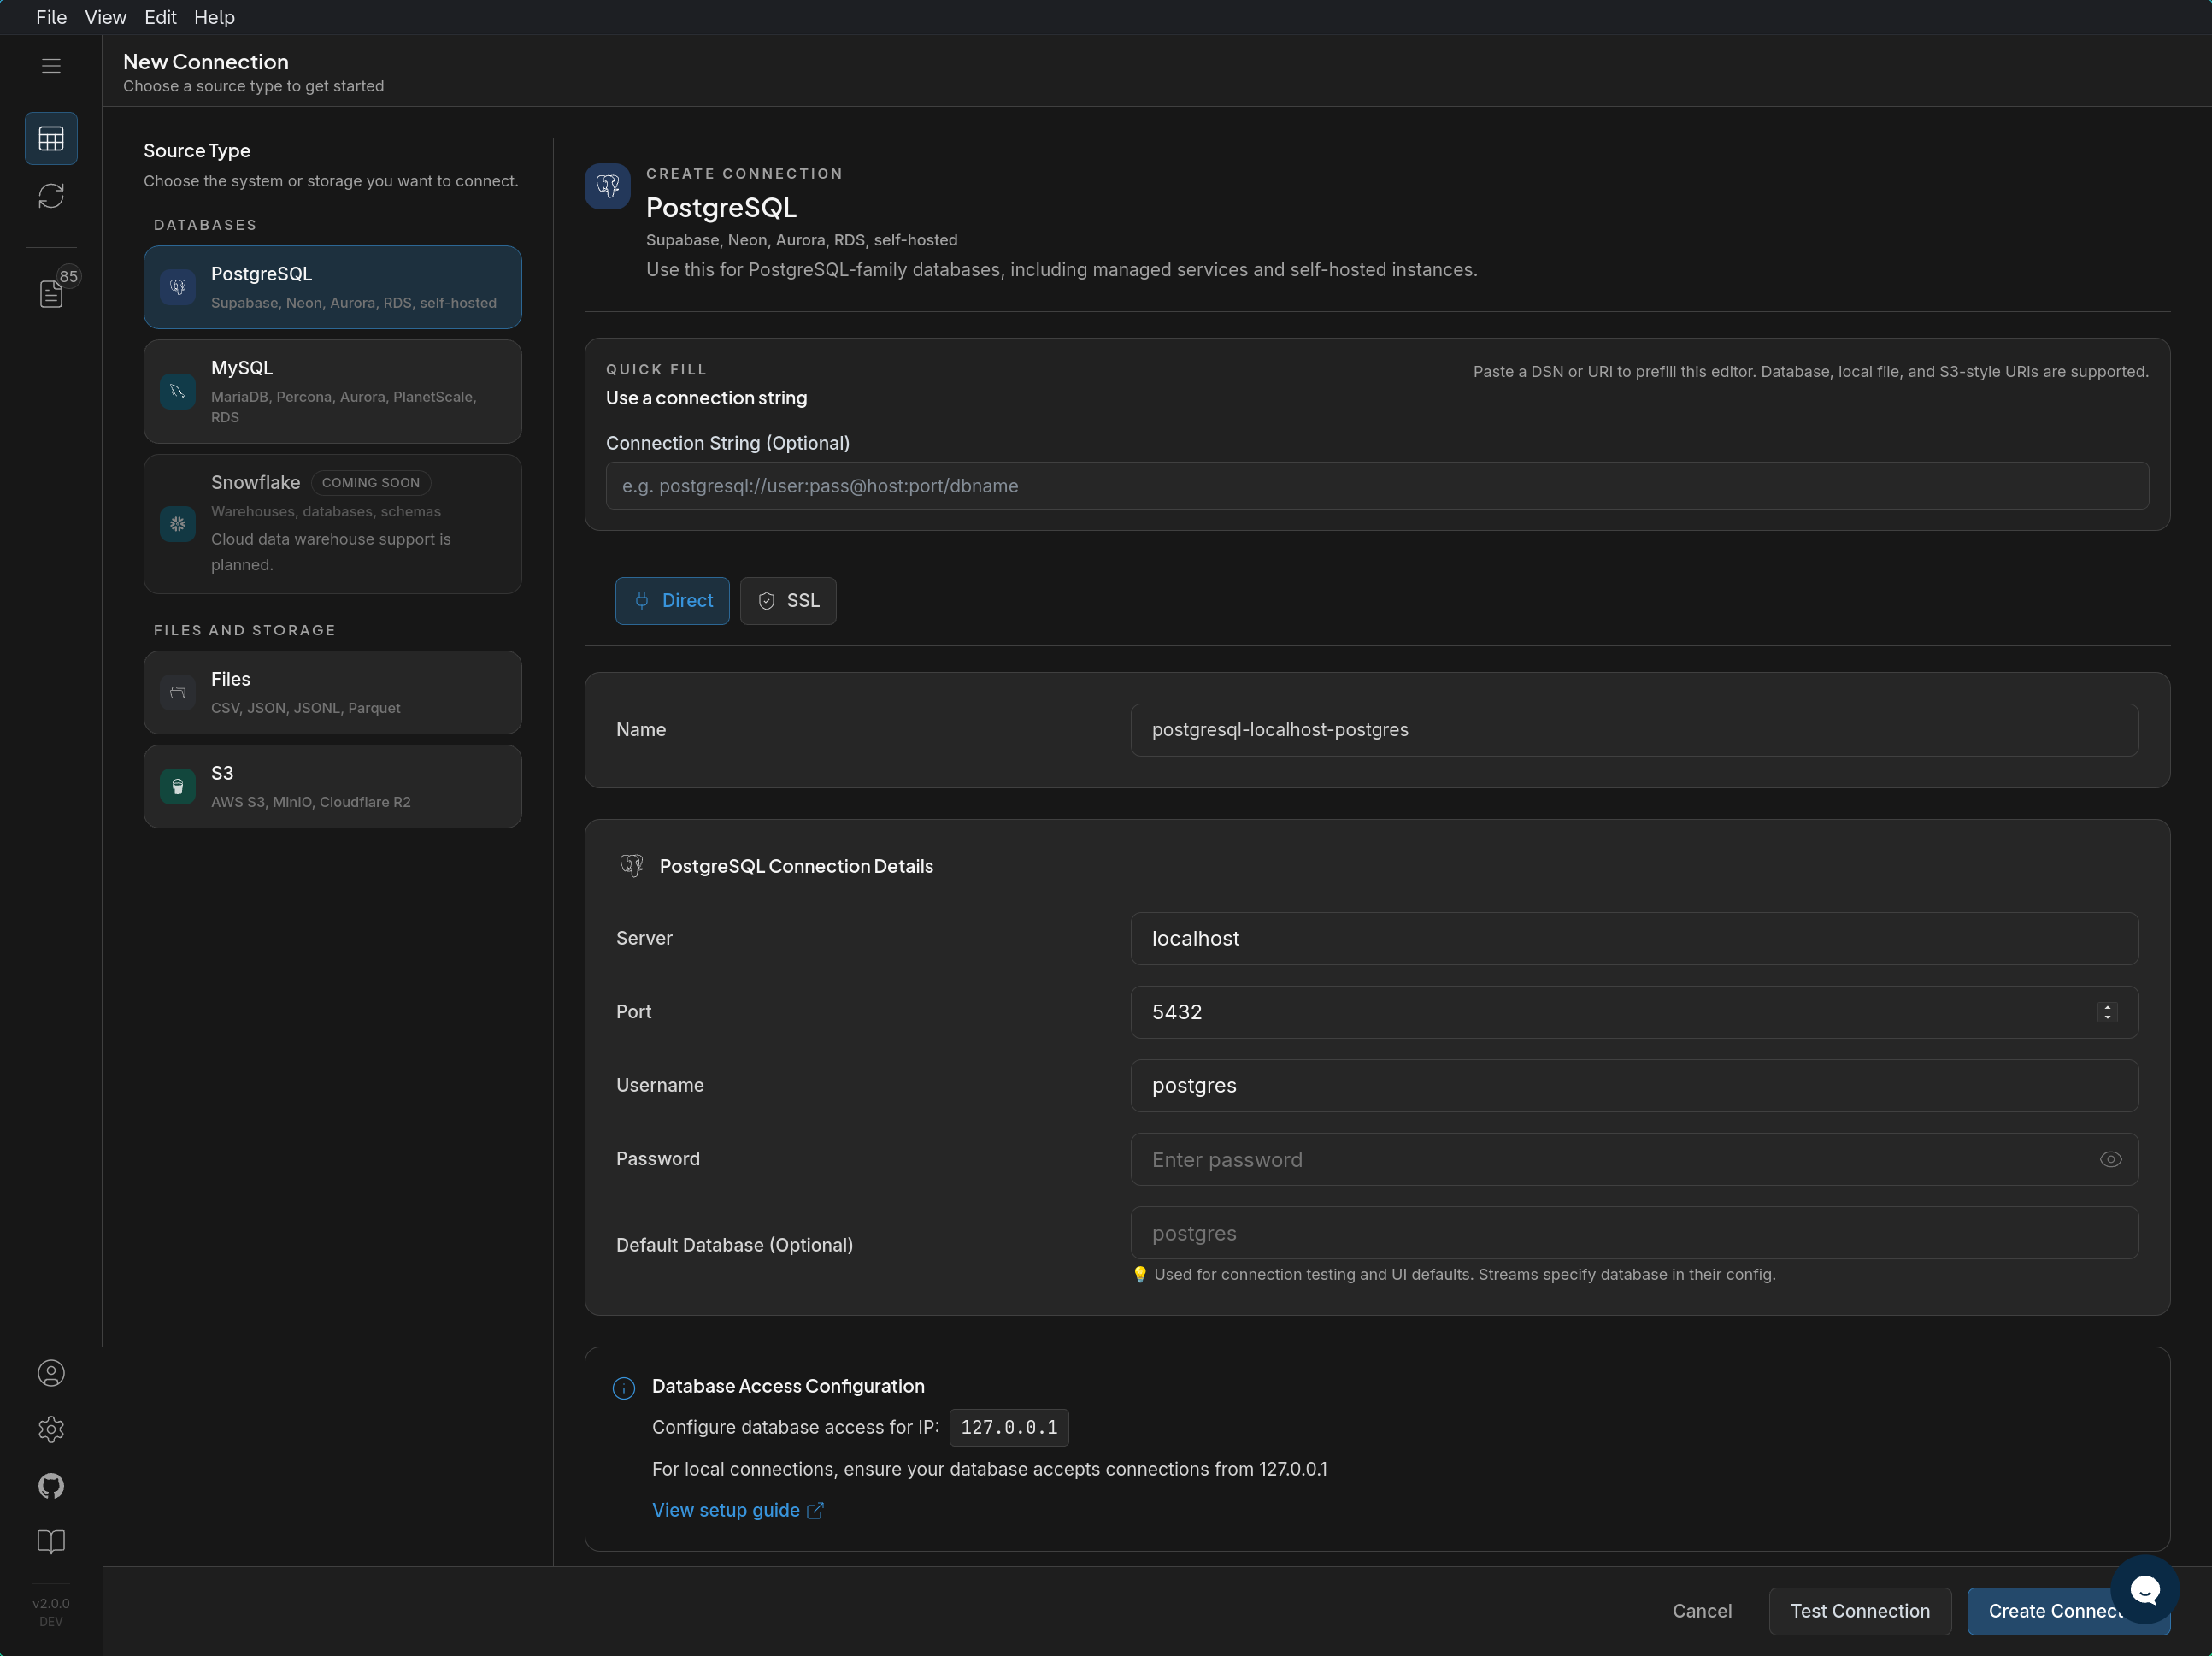This screenshot has height=1656, width=2212.
Task: Open the user account icon
Action: (51, 1373)
